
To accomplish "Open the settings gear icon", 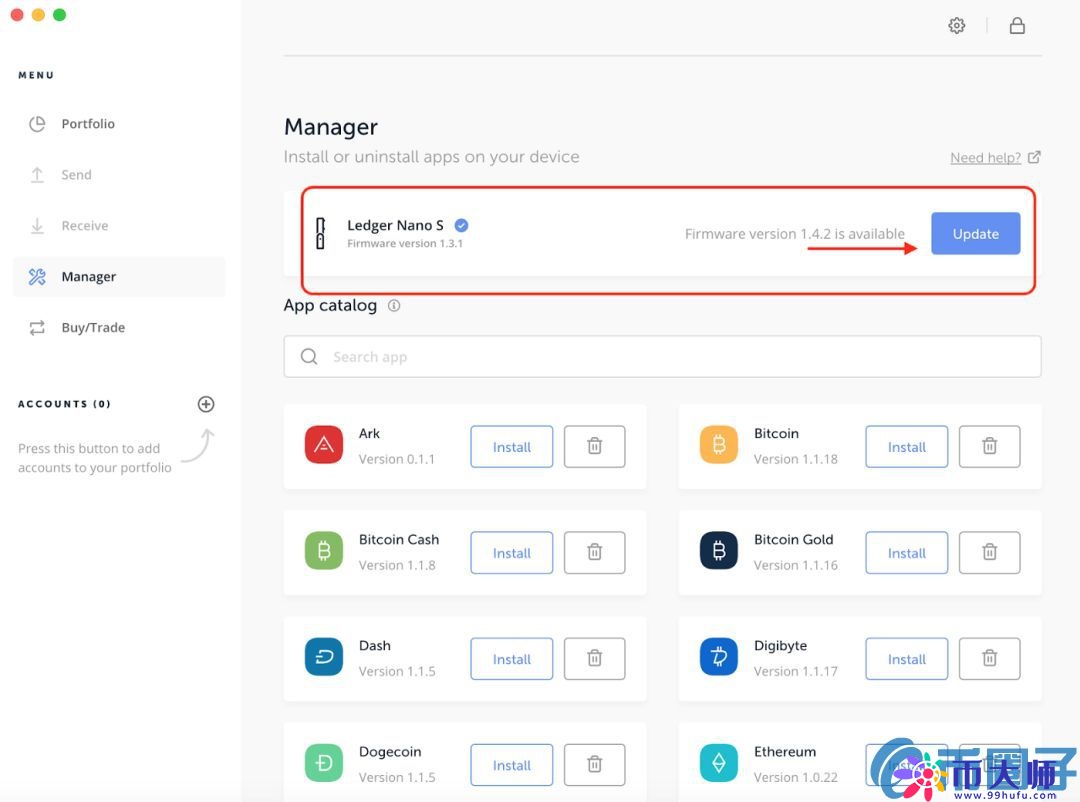I will [x=957, y=26].
